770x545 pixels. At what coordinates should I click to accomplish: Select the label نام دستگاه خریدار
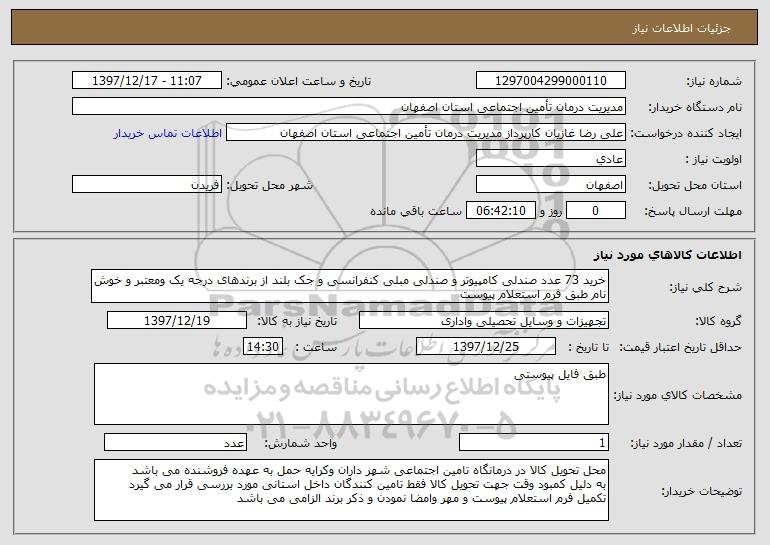point(695,107)
